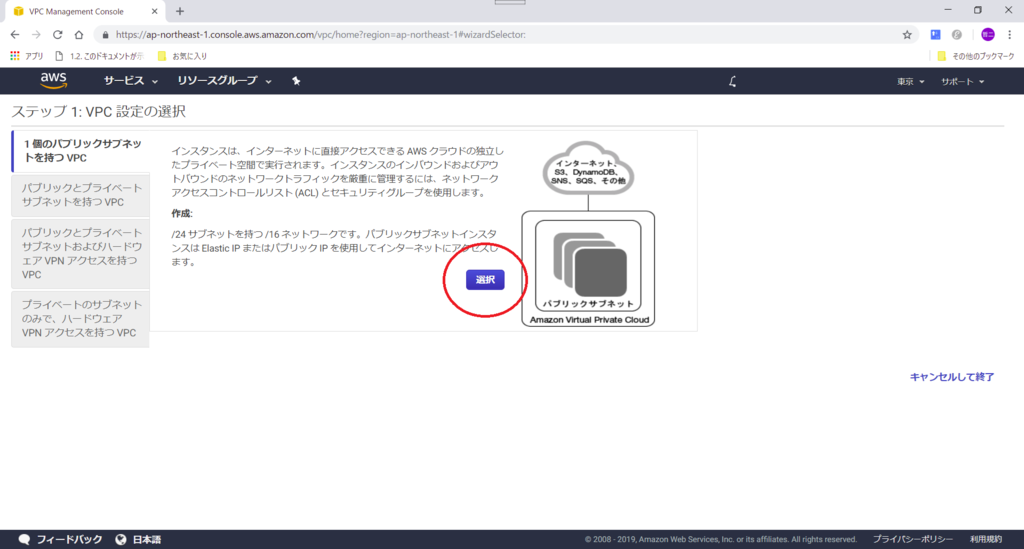
Task: Open the お気に入り bookmark folder
Action: [182, 56]
